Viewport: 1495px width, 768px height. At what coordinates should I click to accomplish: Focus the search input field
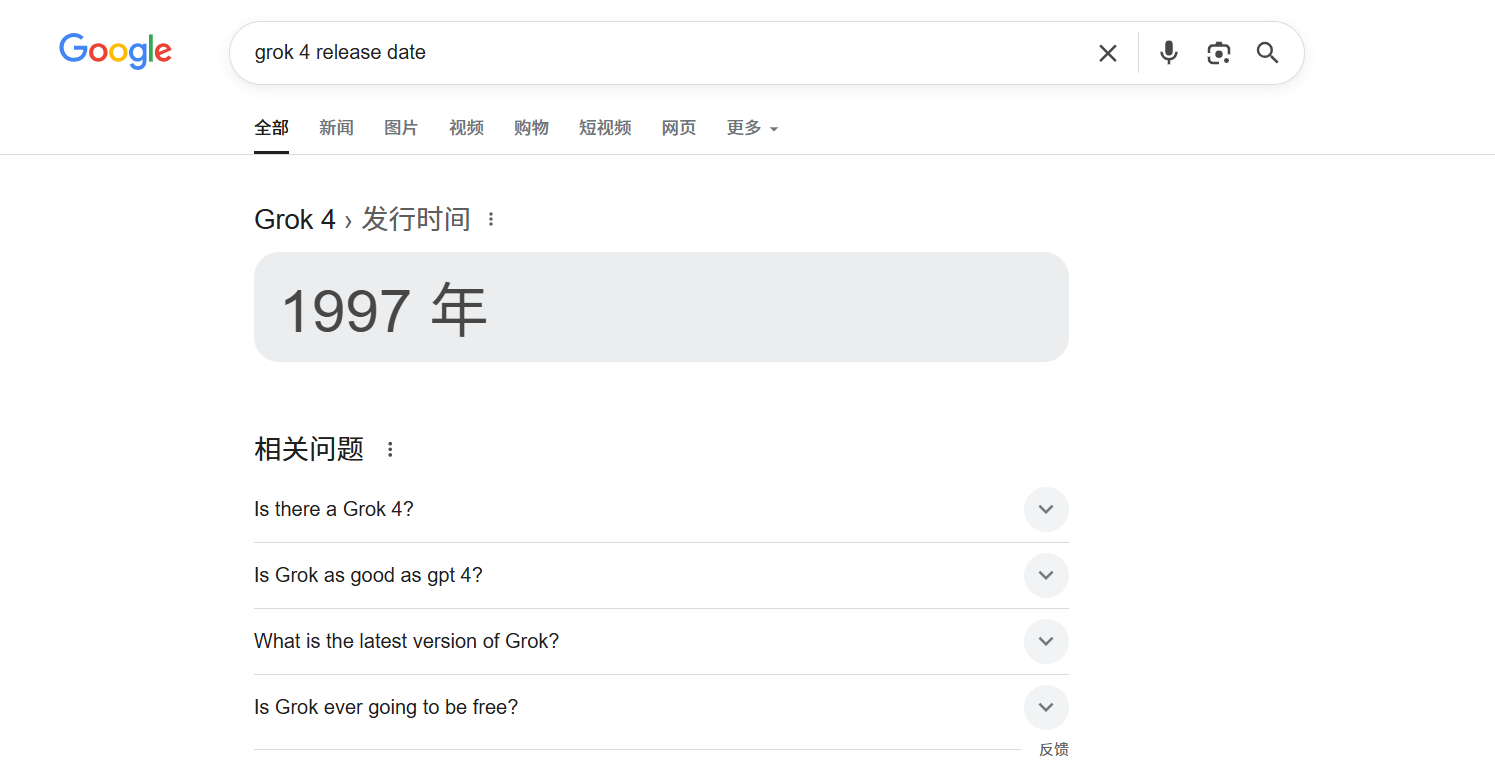tap(665, 53)
